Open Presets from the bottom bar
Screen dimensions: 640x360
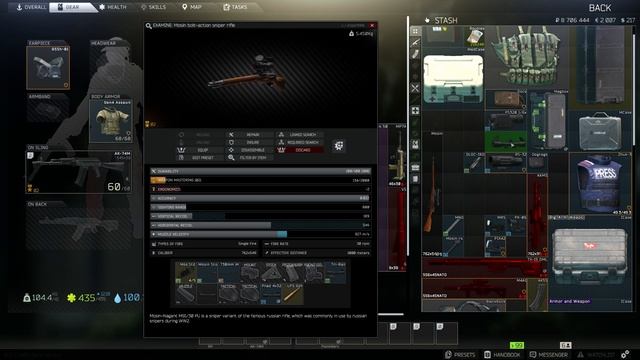[x=460, y=354]
